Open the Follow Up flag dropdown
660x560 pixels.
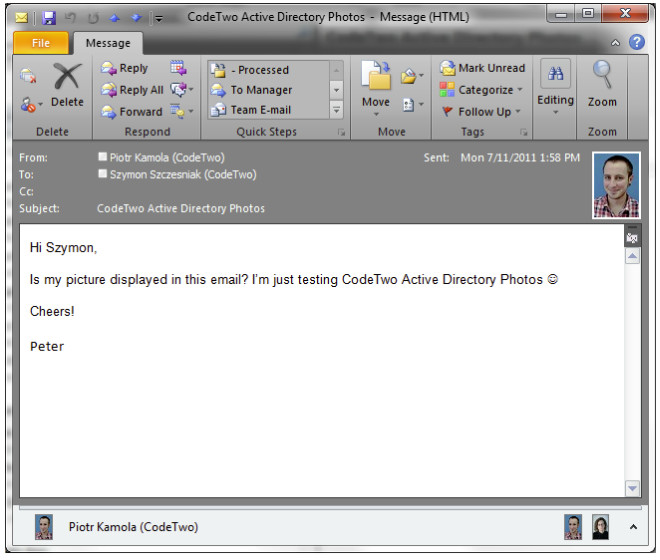click(481, 112)
